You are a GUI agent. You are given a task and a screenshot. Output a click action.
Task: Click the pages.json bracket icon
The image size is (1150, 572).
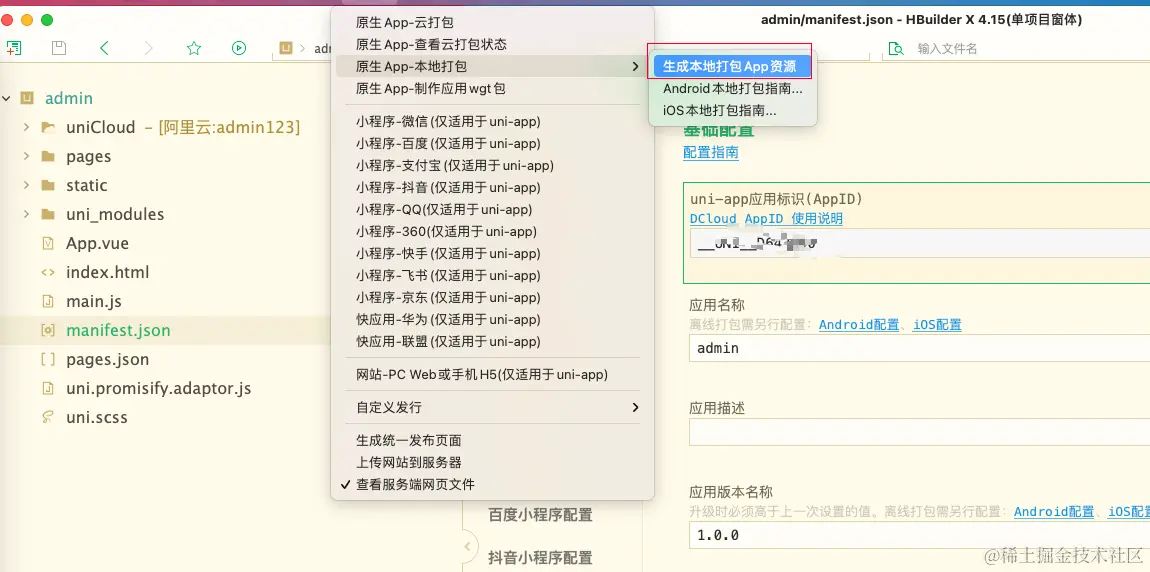(x=48, y=359)
